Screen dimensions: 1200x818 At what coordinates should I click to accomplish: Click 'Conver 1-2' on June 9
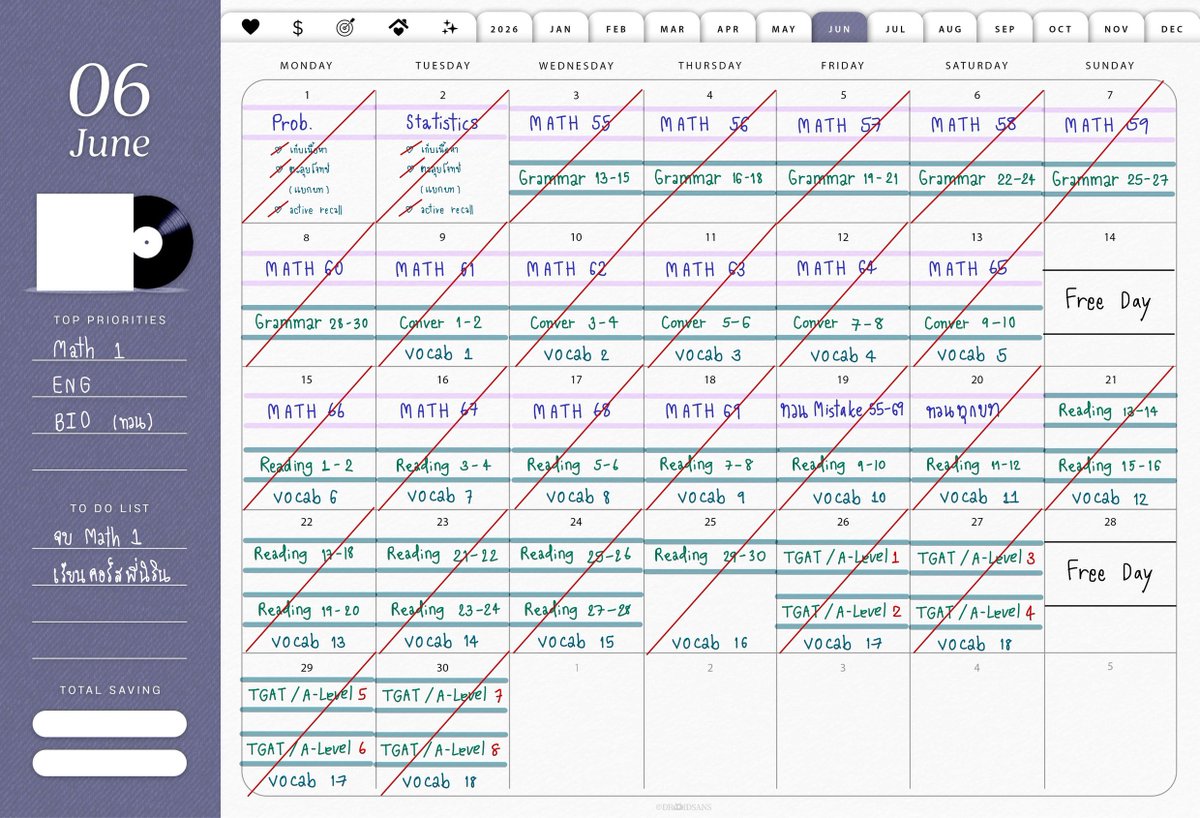tap(440, 323)
